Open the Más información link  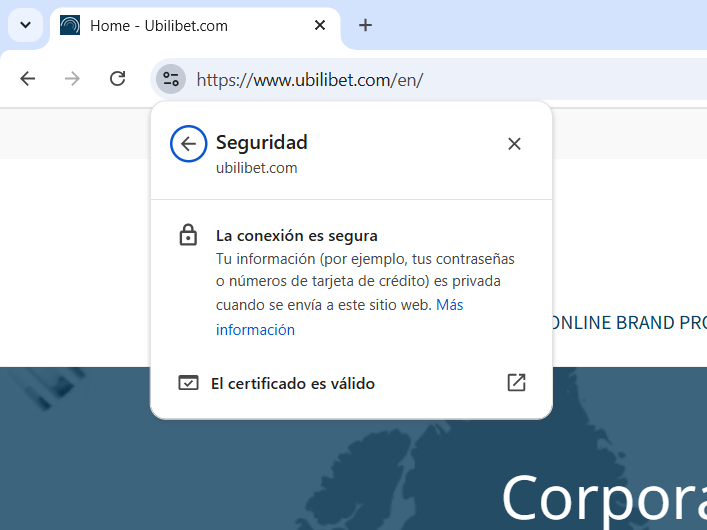pyautogui.click(x=339, y=317)
